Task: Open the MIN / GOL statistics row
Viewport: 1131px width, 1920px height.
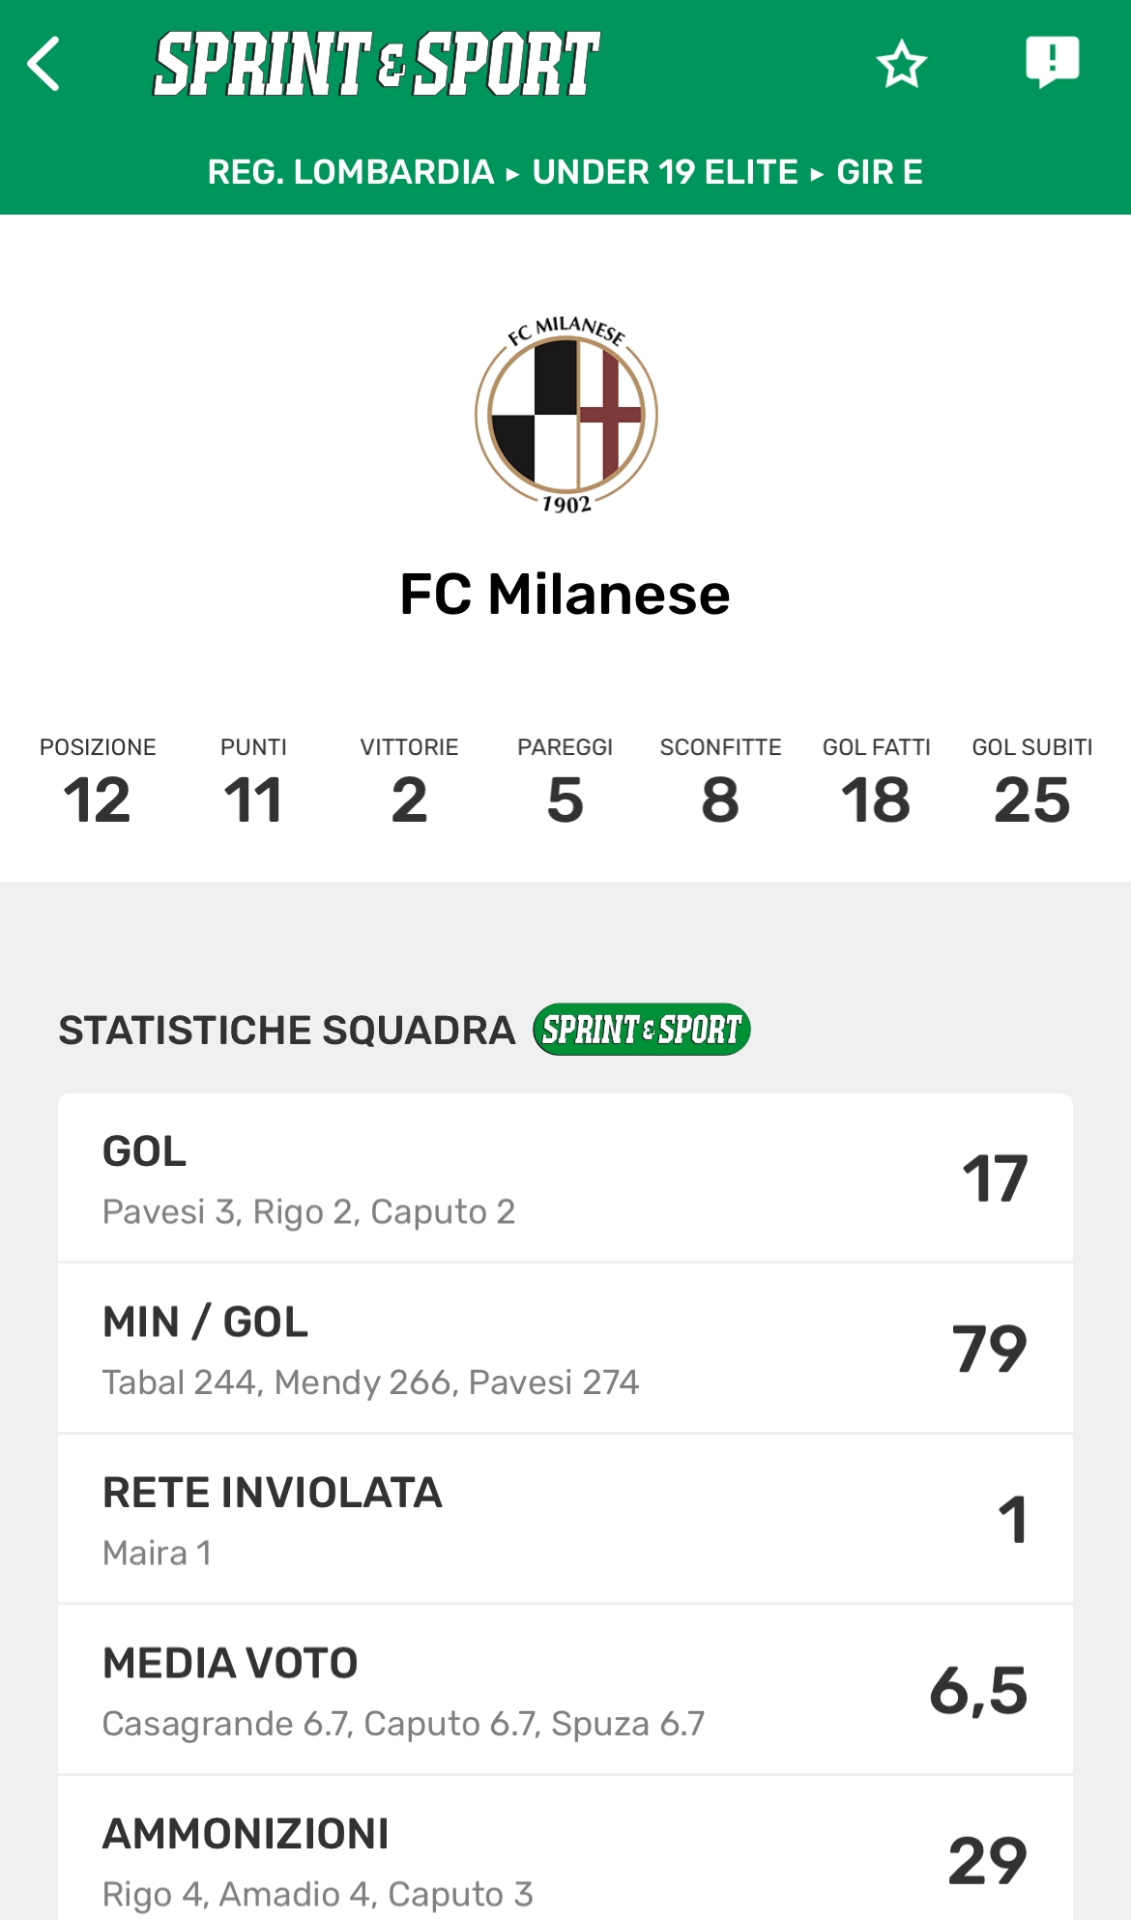Action: (565, 1348)
